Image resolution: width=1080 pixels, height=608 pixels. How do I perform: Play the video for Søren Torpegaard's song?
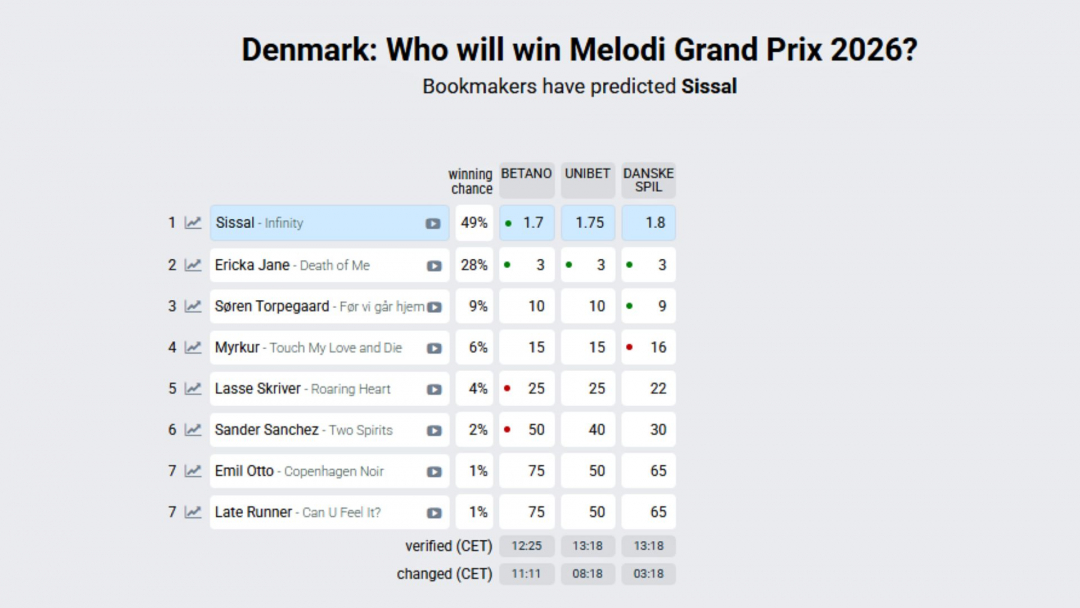point(434,307)
